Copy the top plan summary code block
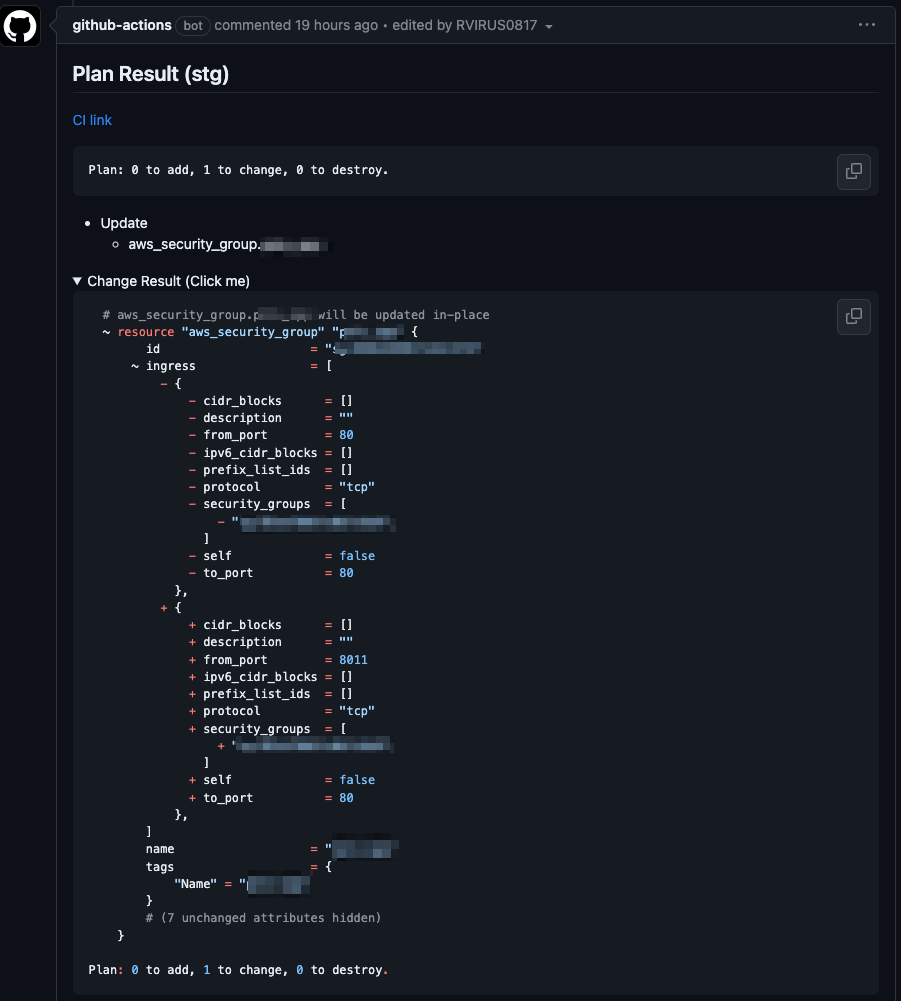 853,171
